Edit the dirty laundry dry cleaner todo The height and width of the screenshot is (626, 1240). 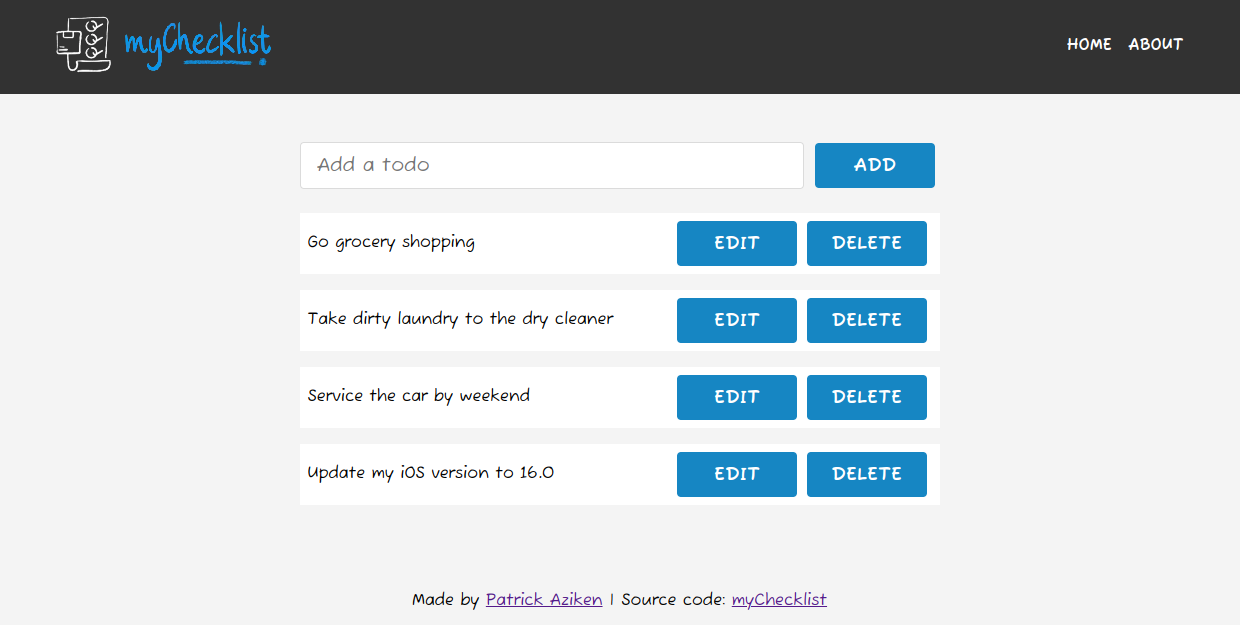[736, 320]
